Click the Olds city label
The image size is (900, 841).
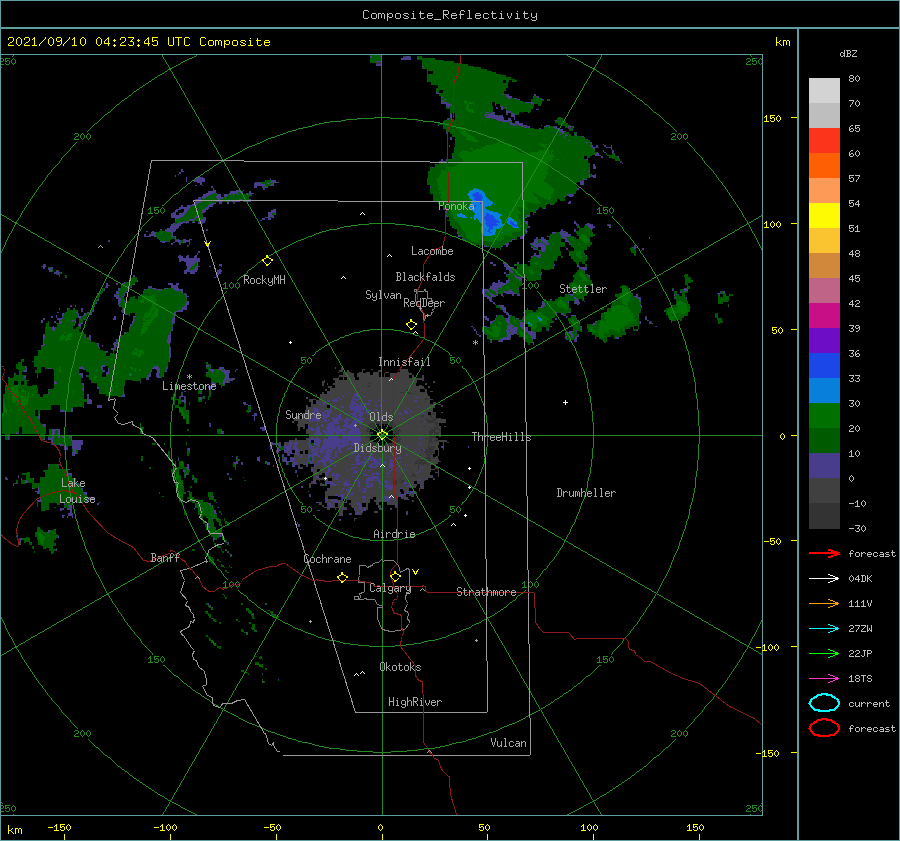381,417
